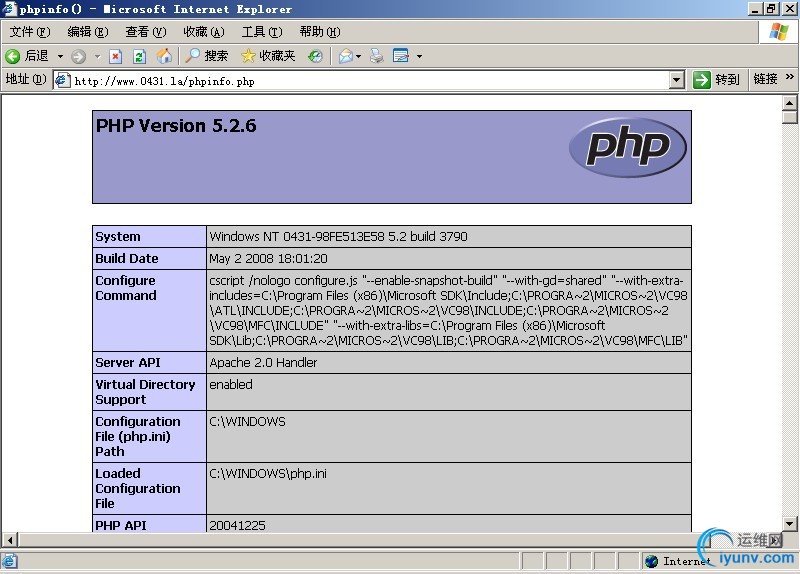Click the "Virtual Directory Support" label
800x574 pixels.
(145, 392)
